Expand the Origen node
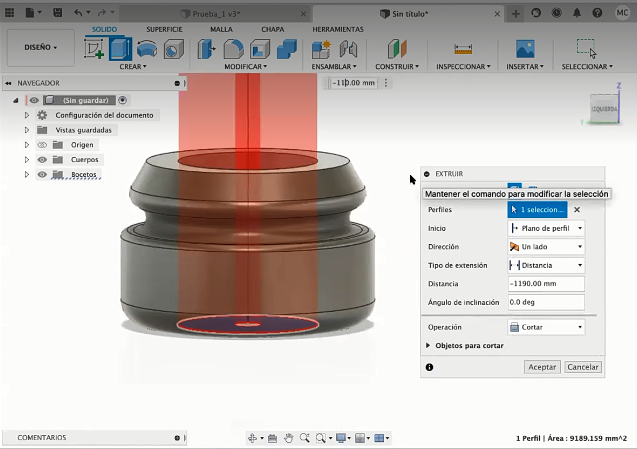The width and height of the screenshot is (637, 449). (26, 145)
